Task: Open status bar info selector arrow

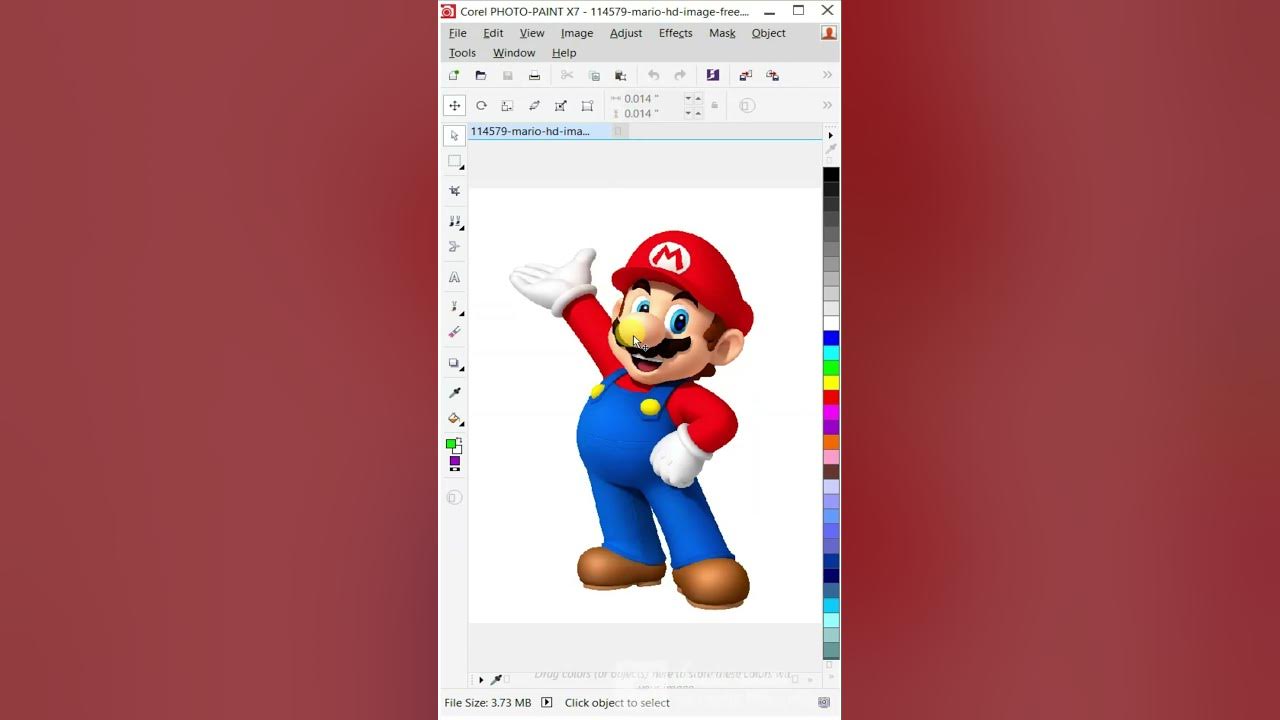Action: tap(547, 703)
